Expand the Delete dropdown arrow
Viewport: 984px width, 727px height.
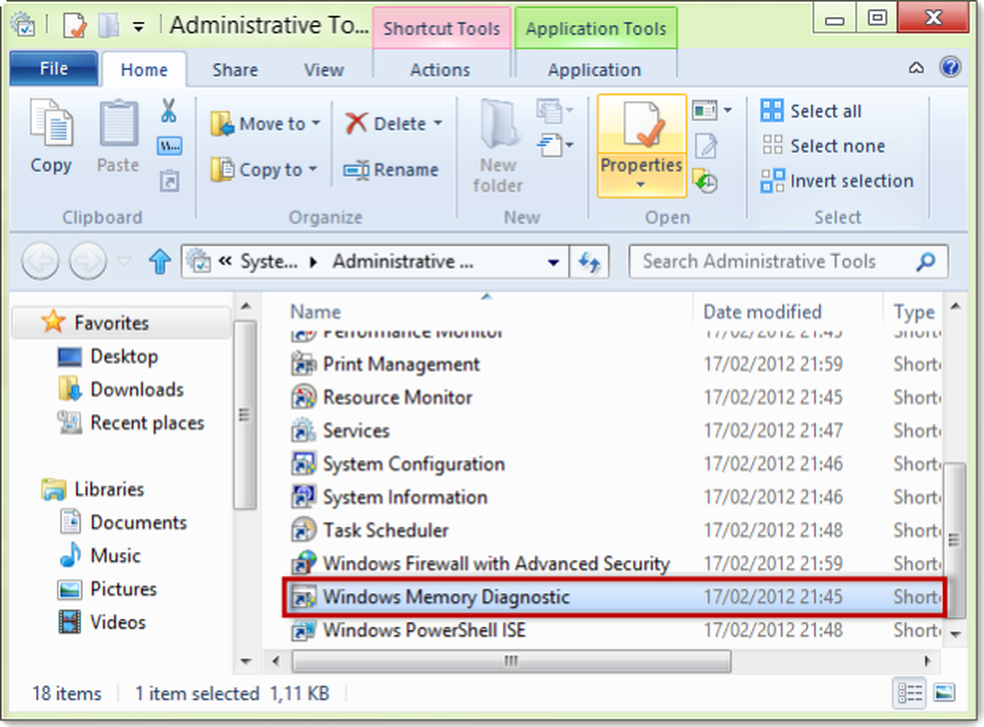tap(437, 124)
